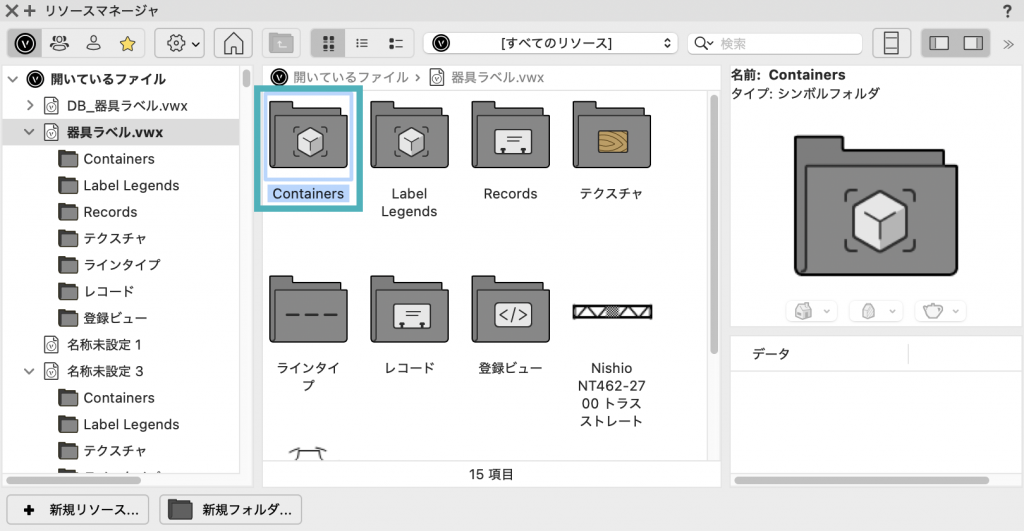Select the workgroup libraries icon
Viewport: 1024px width, 531px height.
click(59, 43)
